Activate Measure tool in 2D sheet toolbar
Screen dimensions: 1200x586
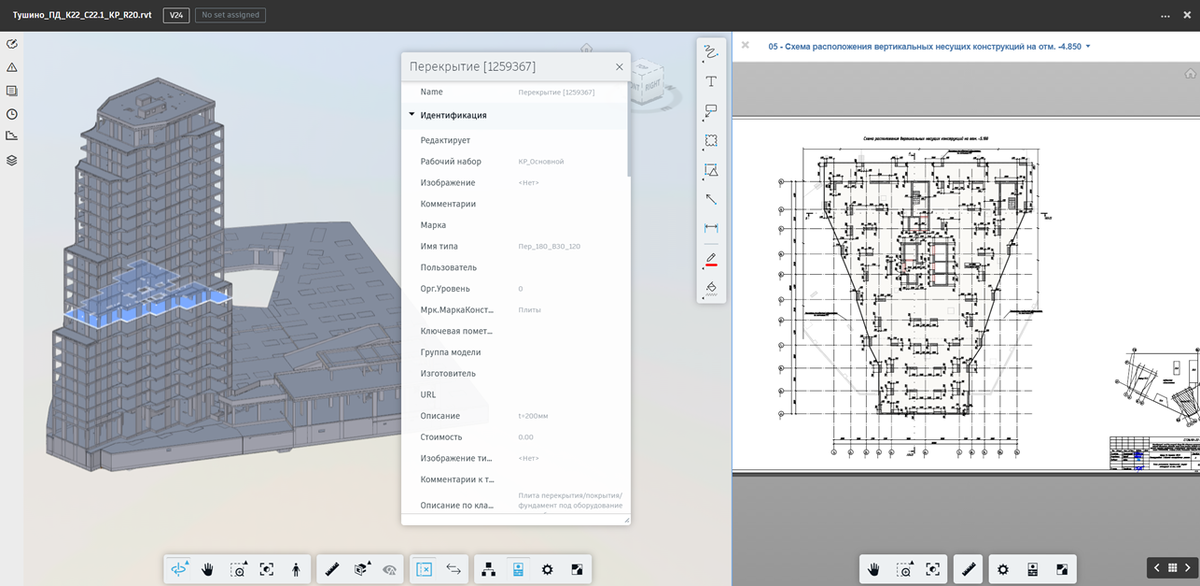tap(967, 568)
